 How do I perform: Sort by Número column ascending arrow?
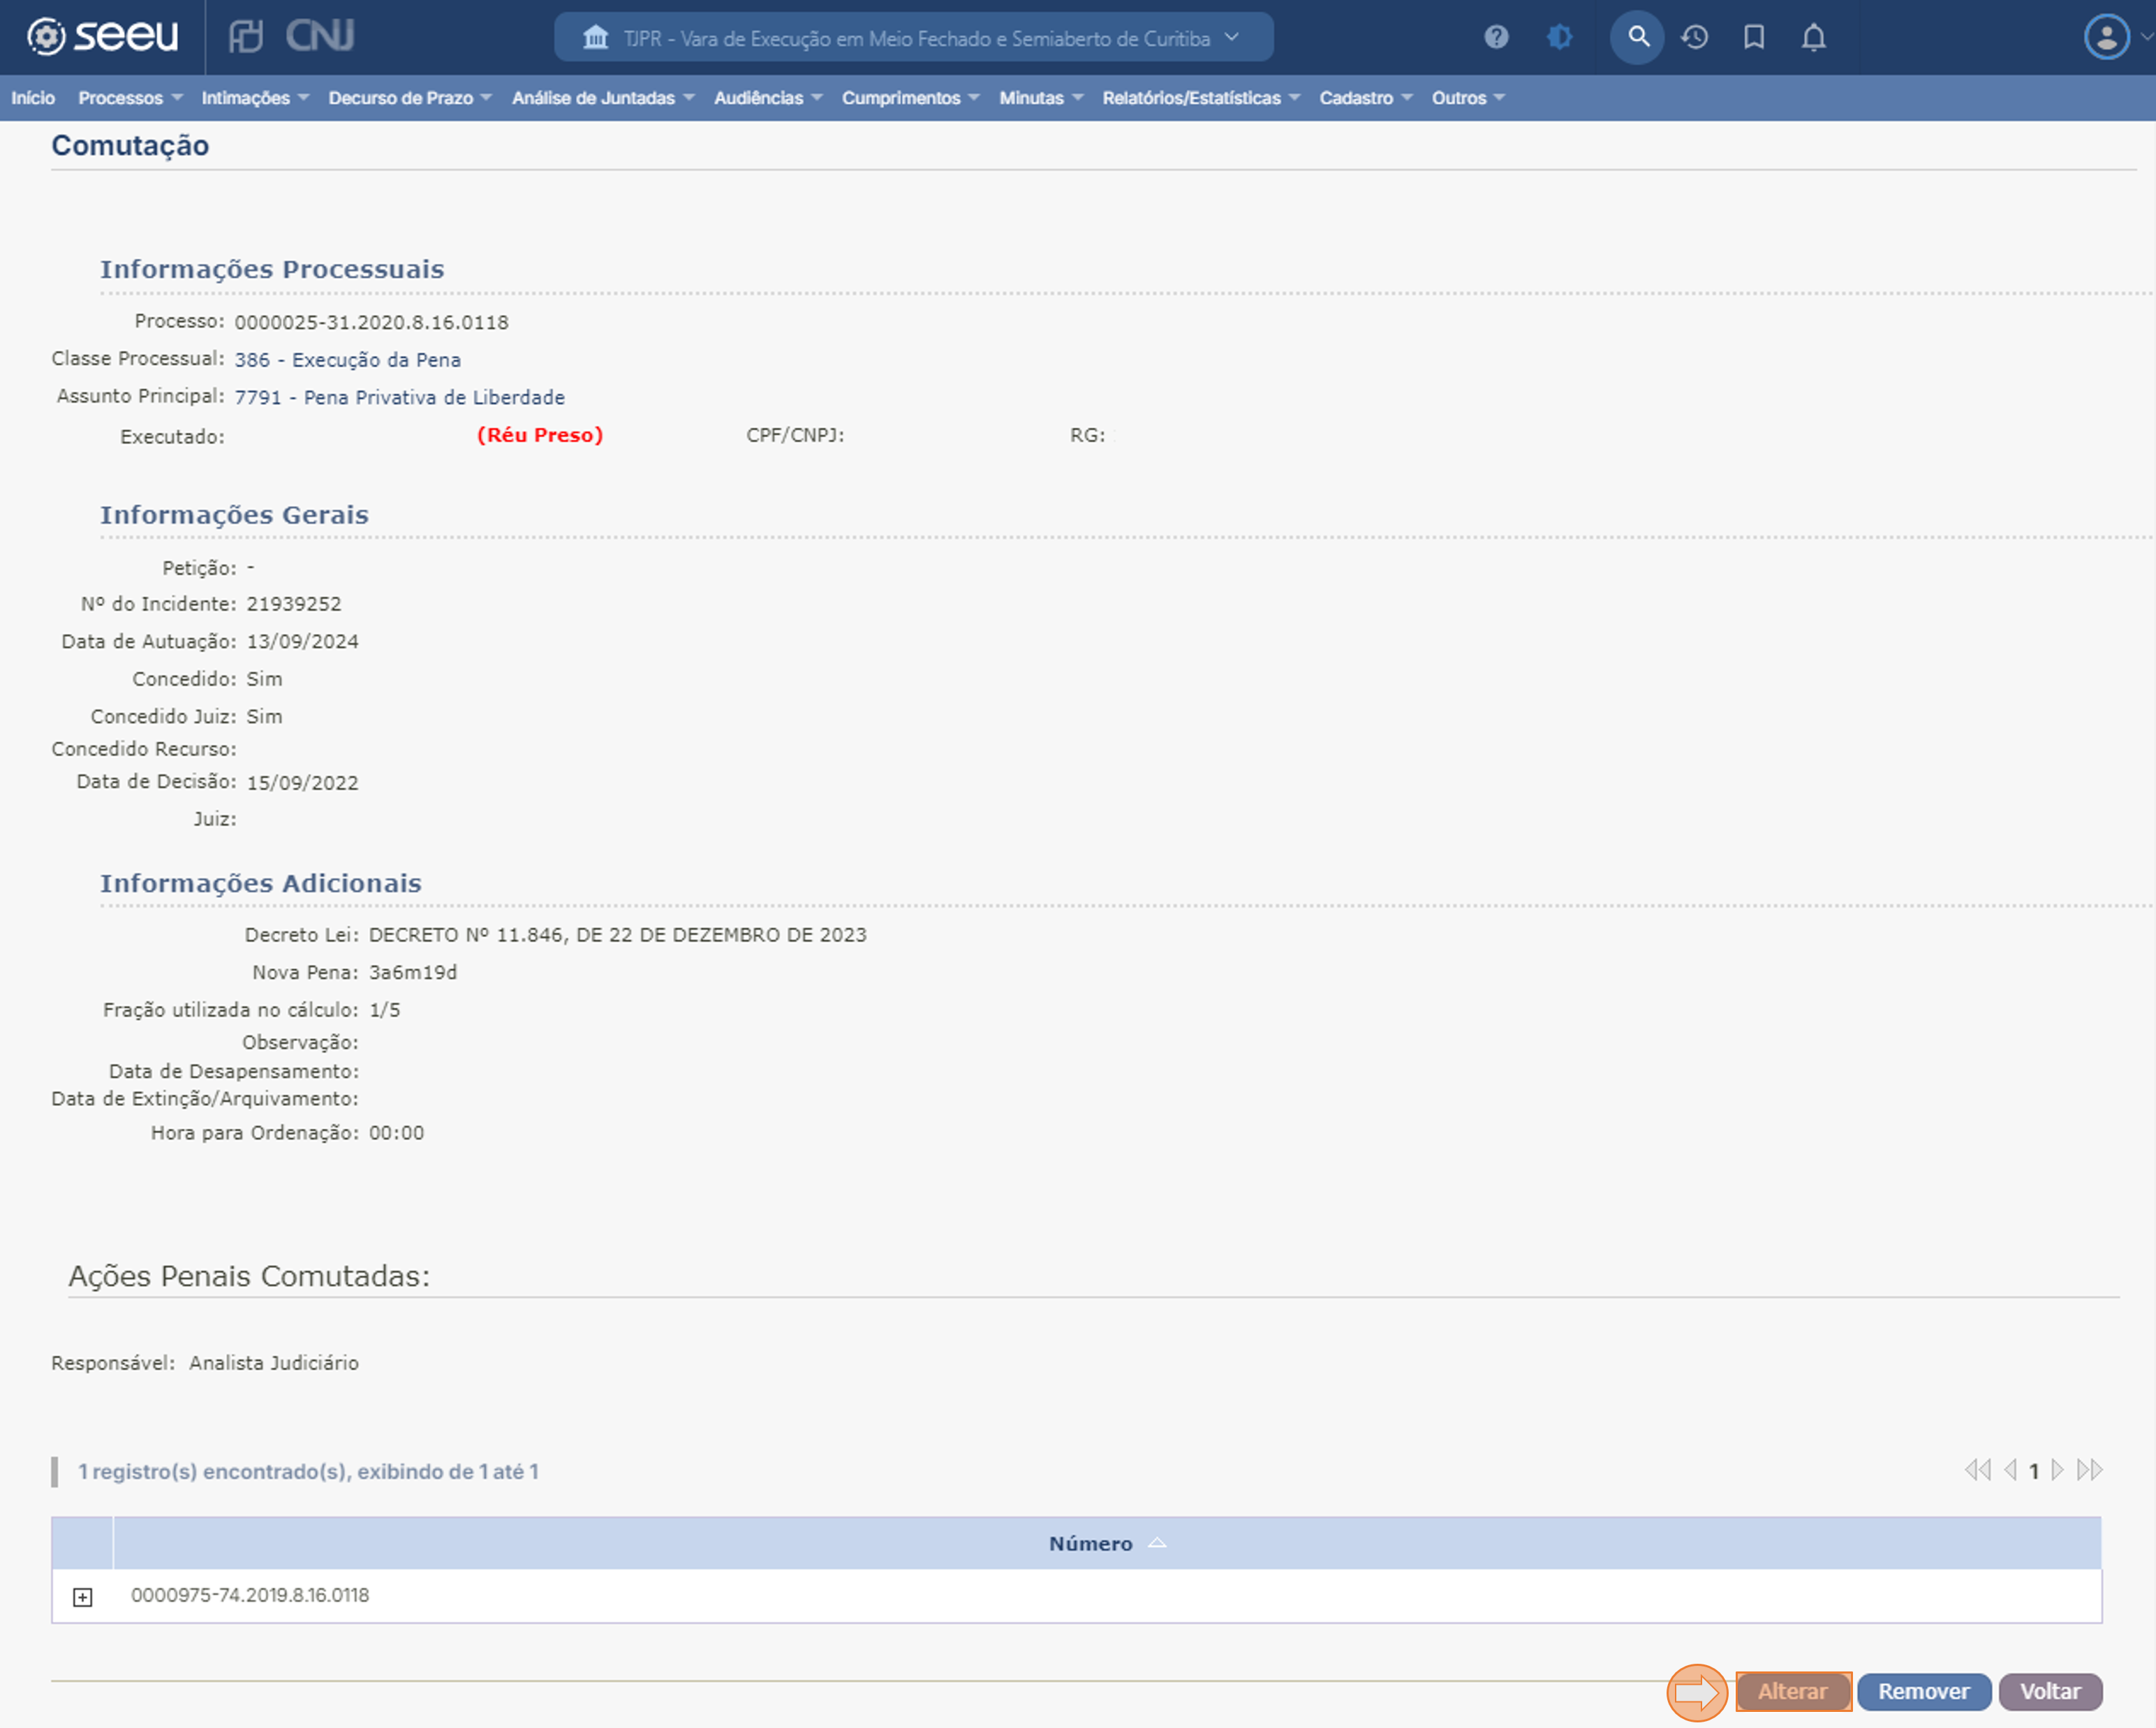[x=1157, y=1543]
